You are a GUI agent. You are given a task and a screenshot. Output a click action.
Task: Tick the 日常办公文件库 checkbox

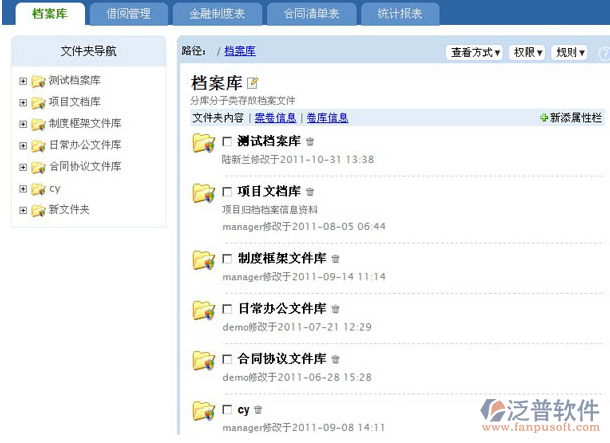227,309
